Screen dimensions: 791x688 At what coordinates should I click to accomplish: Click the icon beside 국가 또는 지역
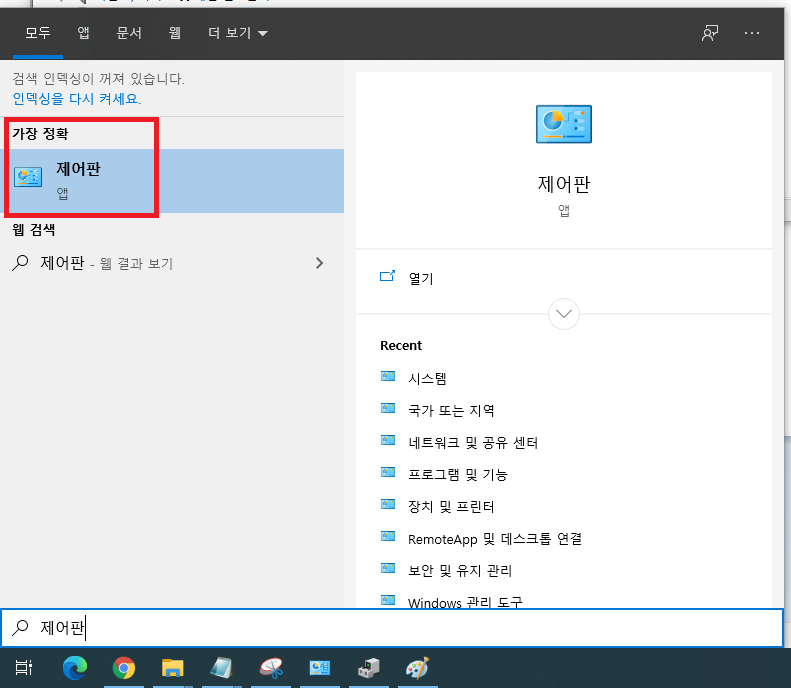point(388,408)
